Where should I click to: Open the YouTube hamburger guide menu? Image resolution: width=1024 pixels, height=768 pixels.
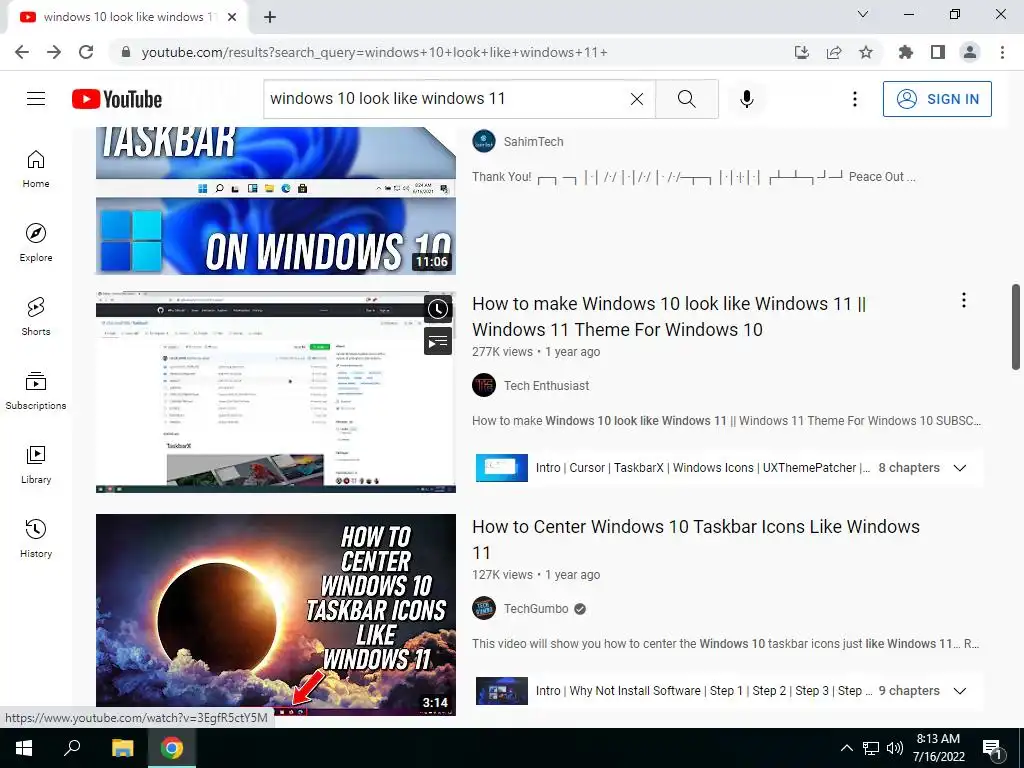pos(36,99)
